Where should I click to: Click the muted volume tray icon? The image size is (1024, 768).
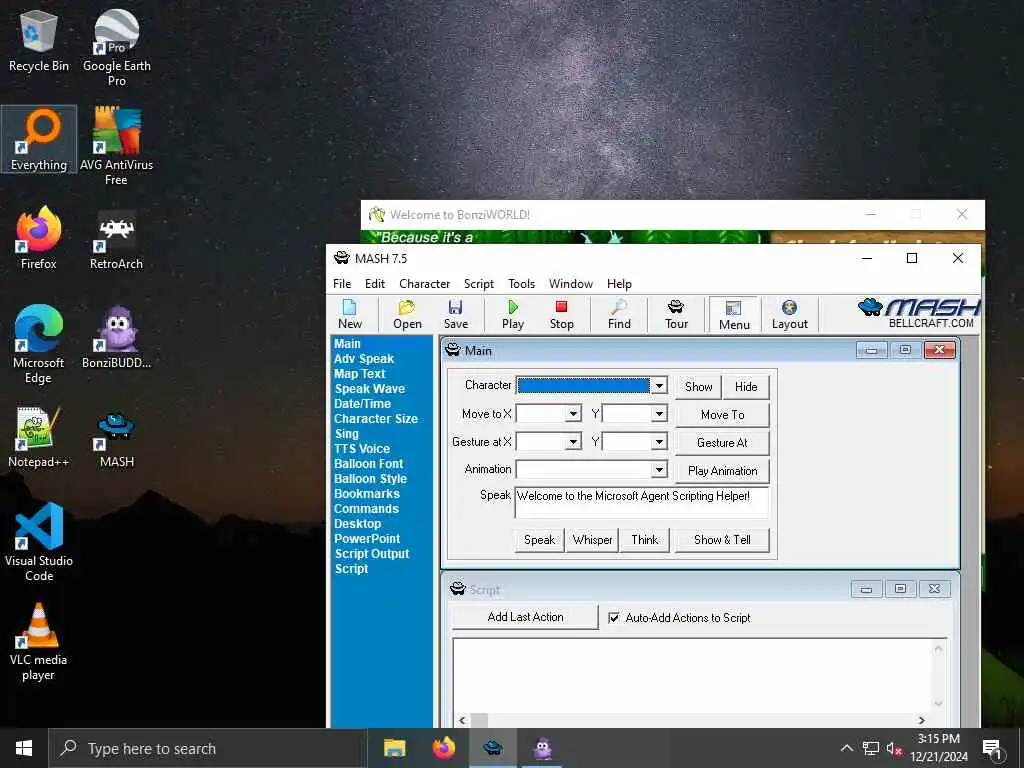click(893, 749)
